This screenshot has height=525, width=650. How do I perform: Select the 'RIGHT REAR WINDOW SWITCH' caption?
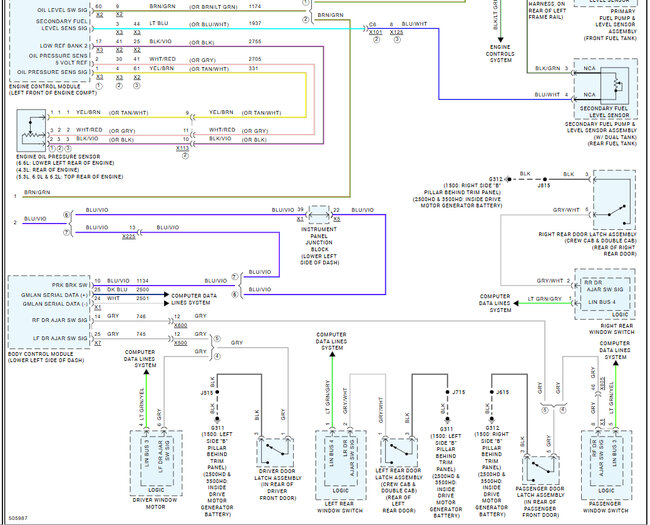pos(612,329)
